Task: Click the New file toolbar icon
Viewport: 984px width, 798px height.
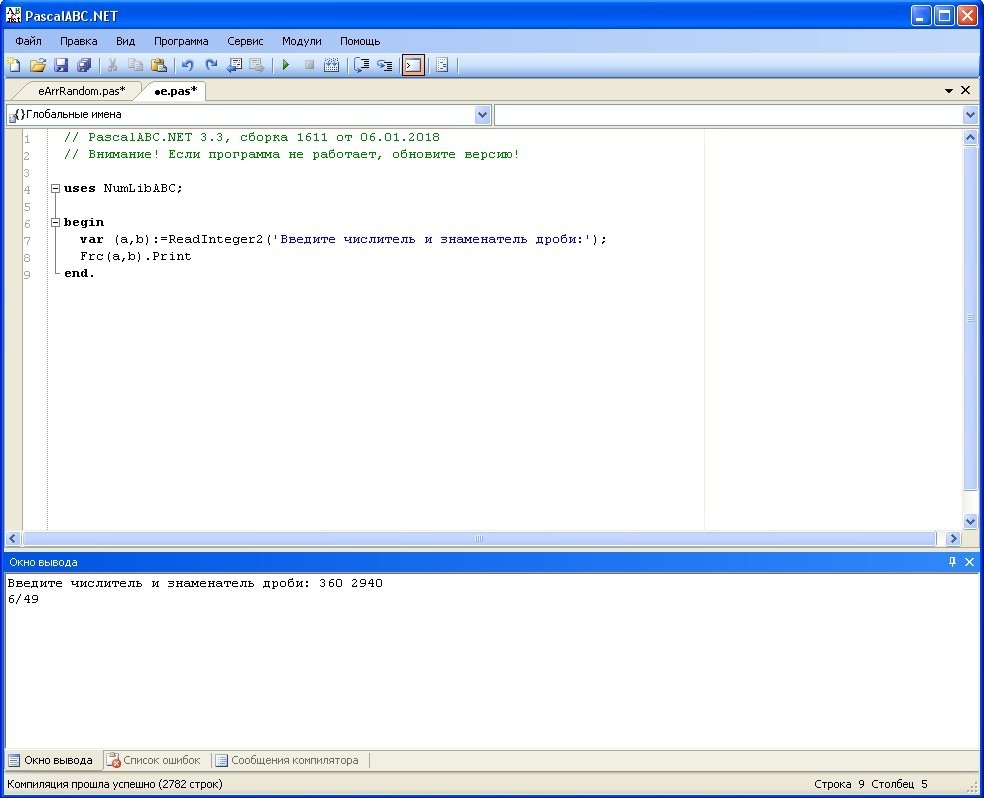Action: coord(14,66)
